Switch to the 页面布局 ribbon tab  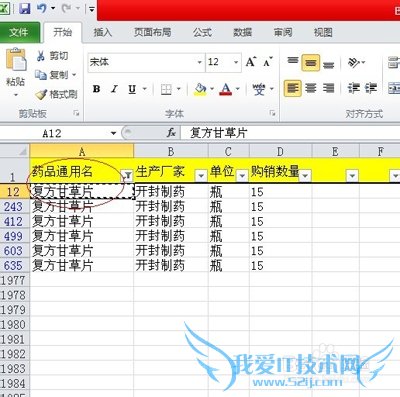[153, 32]
